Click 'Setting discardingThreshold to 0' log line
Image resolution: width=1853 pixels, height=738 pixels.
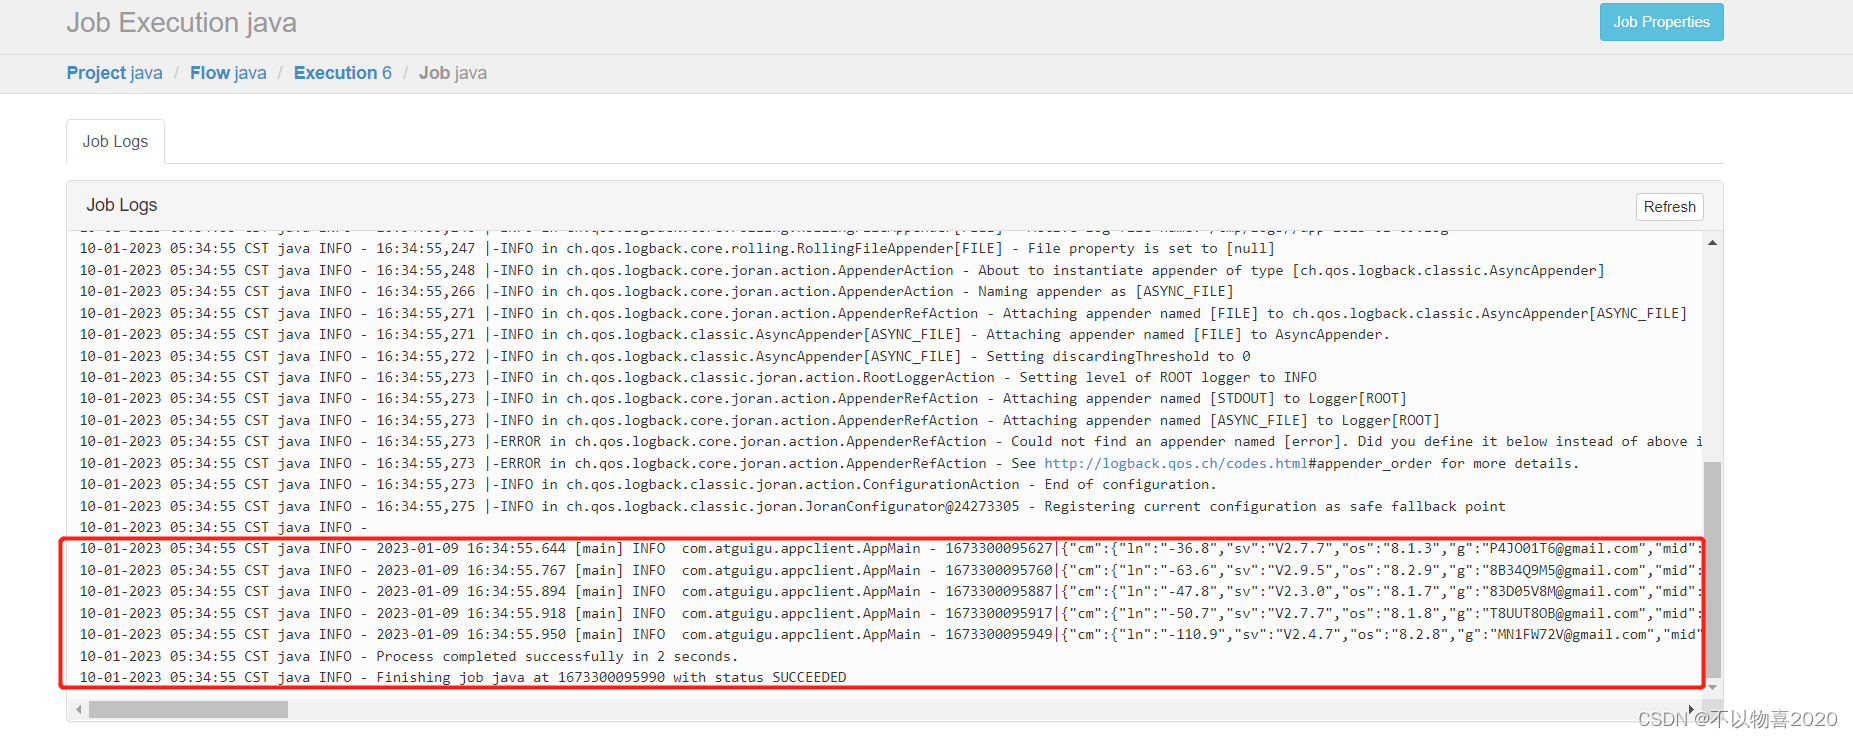pyautogui.click(x=665, y=356)
